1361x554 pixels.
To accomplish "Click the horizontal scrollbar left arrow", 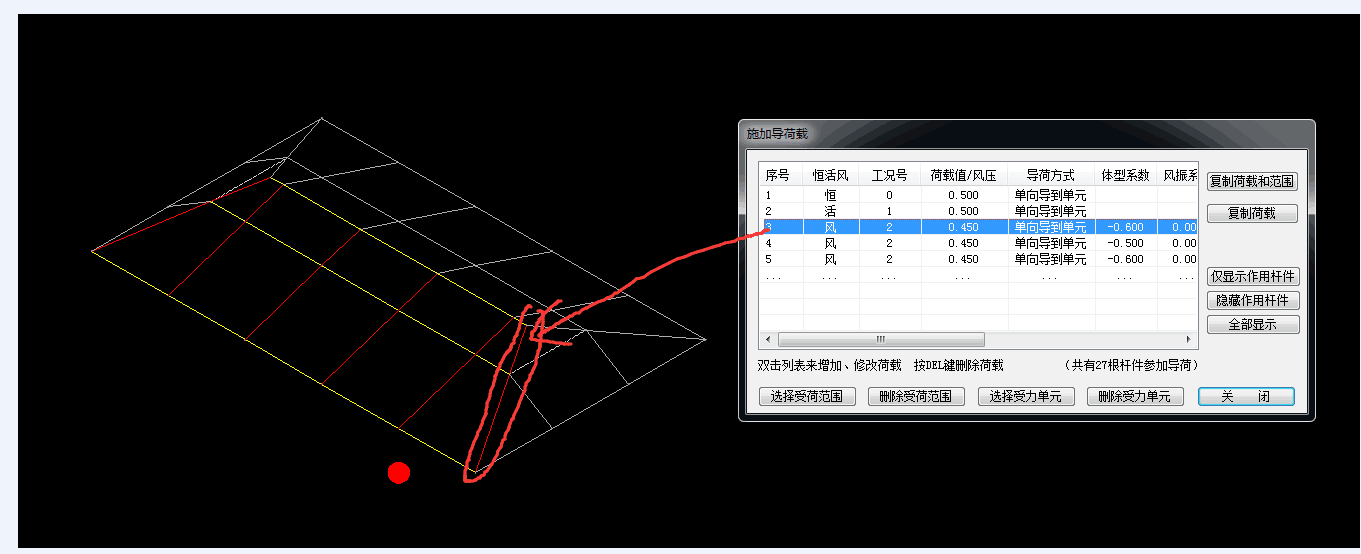I will [768, 339].
